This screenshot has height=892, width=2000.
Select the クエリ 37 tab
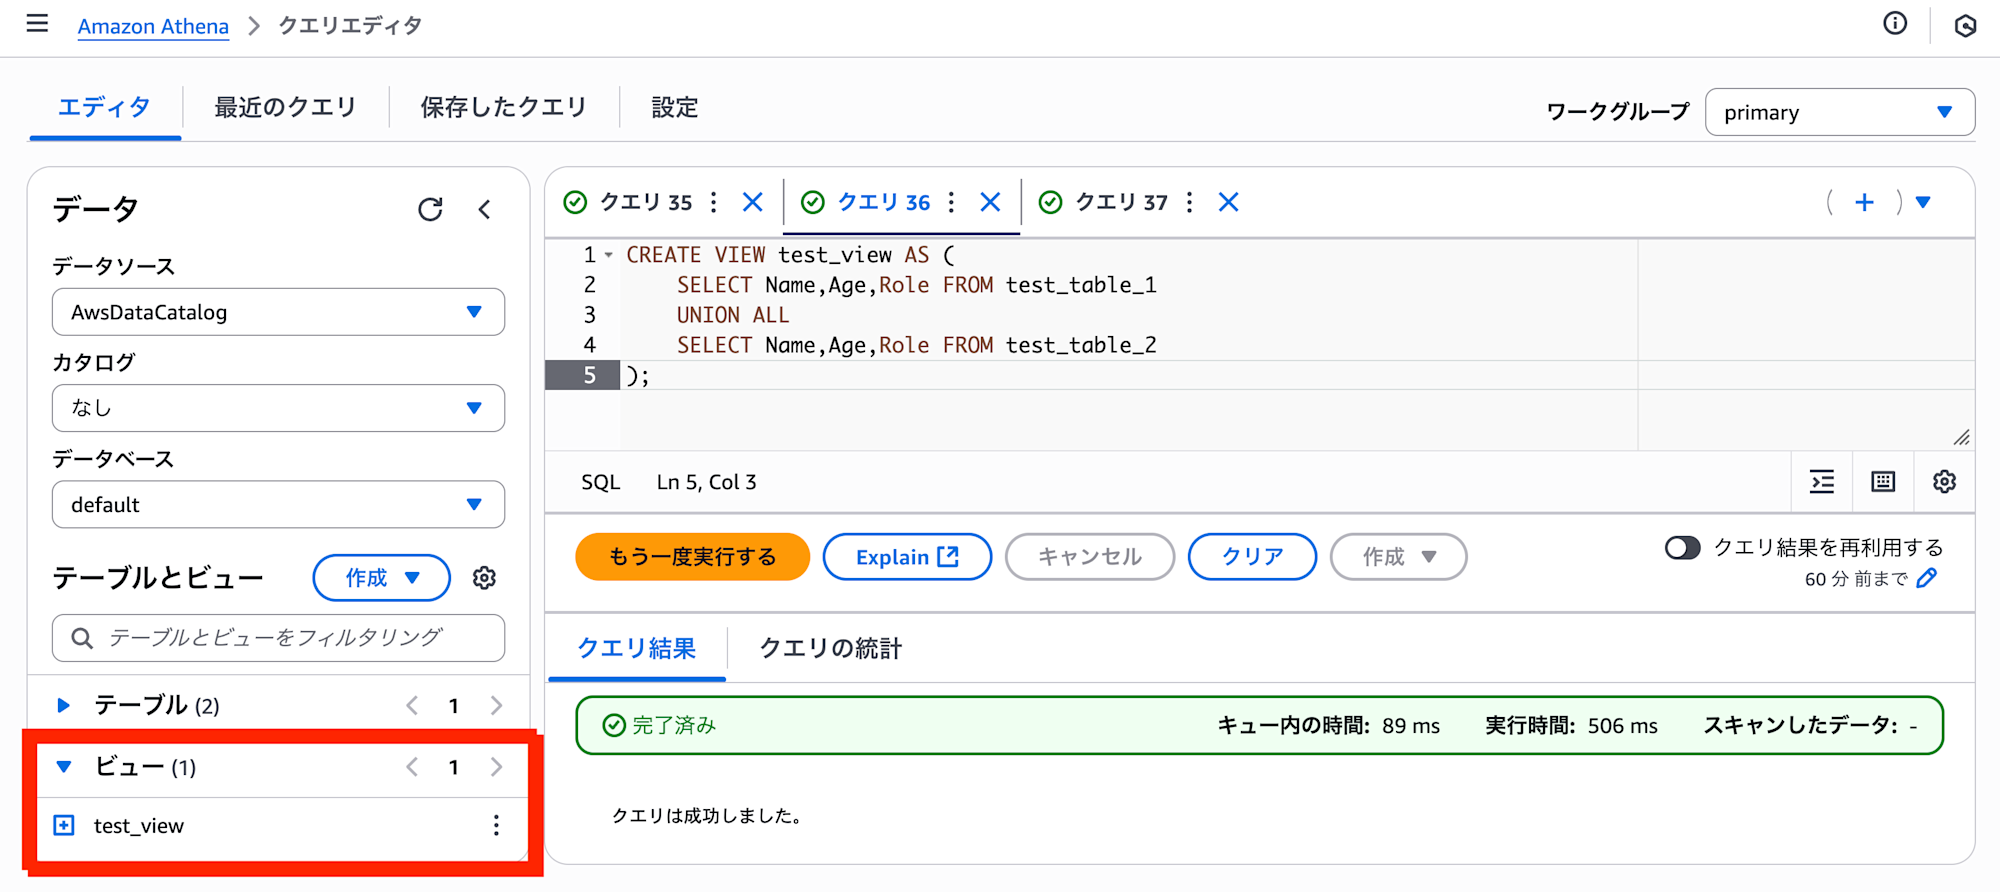point(1121,202)
